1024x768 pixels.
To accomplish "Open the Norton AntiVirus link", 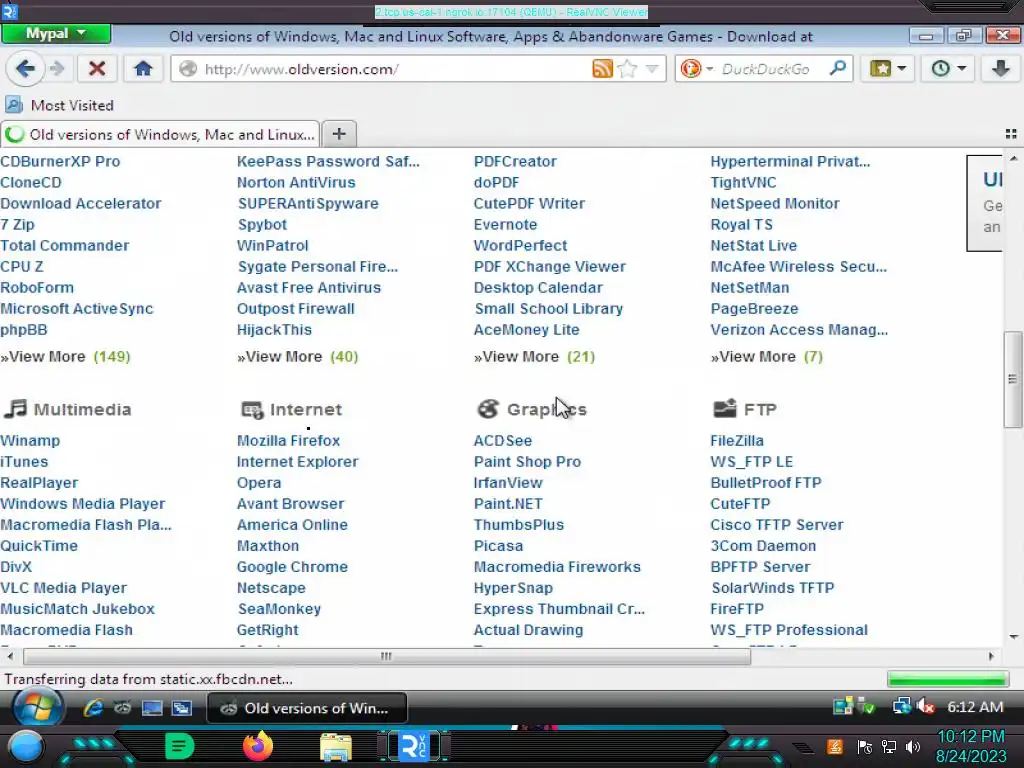I will (296, 182).
